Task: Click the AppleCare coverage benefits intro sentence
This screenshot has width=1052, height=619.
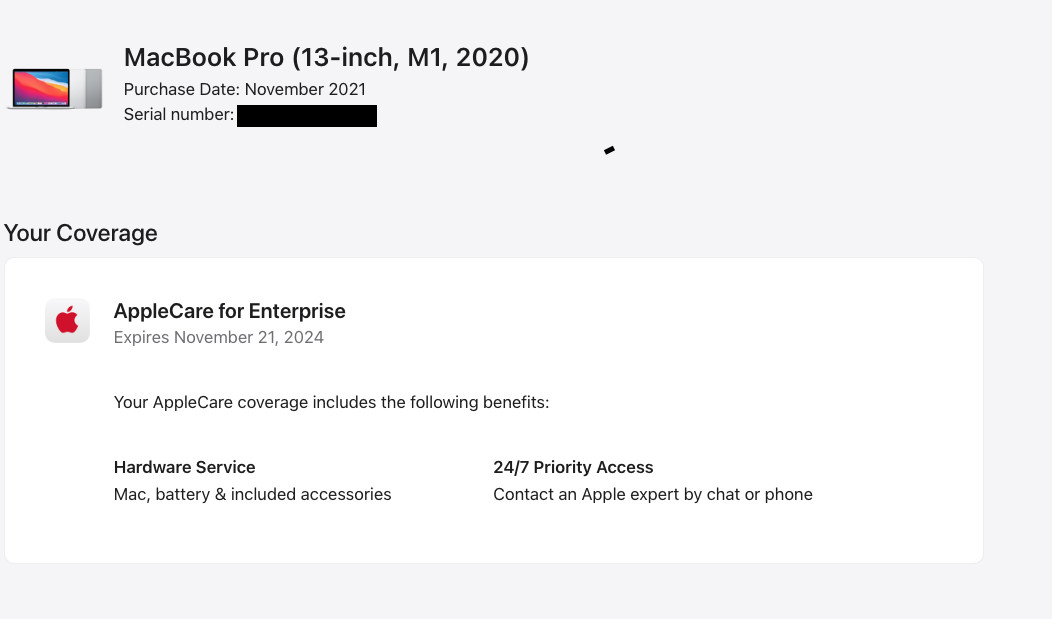Action: coord(331,402)
